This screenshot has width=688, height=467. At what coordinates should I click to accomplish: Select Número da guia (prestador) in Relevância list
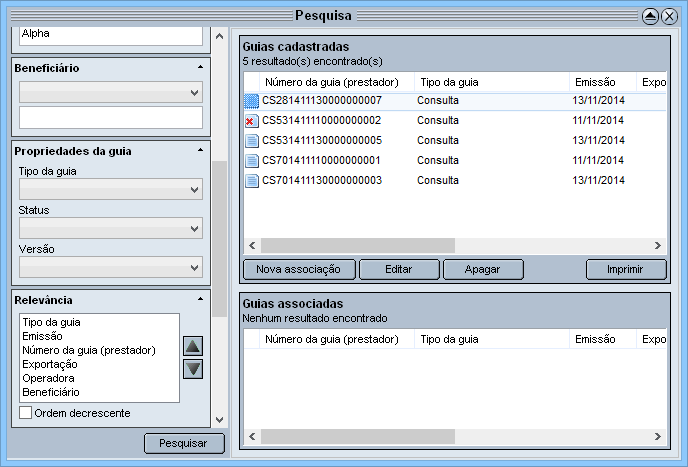click(89, 350)
